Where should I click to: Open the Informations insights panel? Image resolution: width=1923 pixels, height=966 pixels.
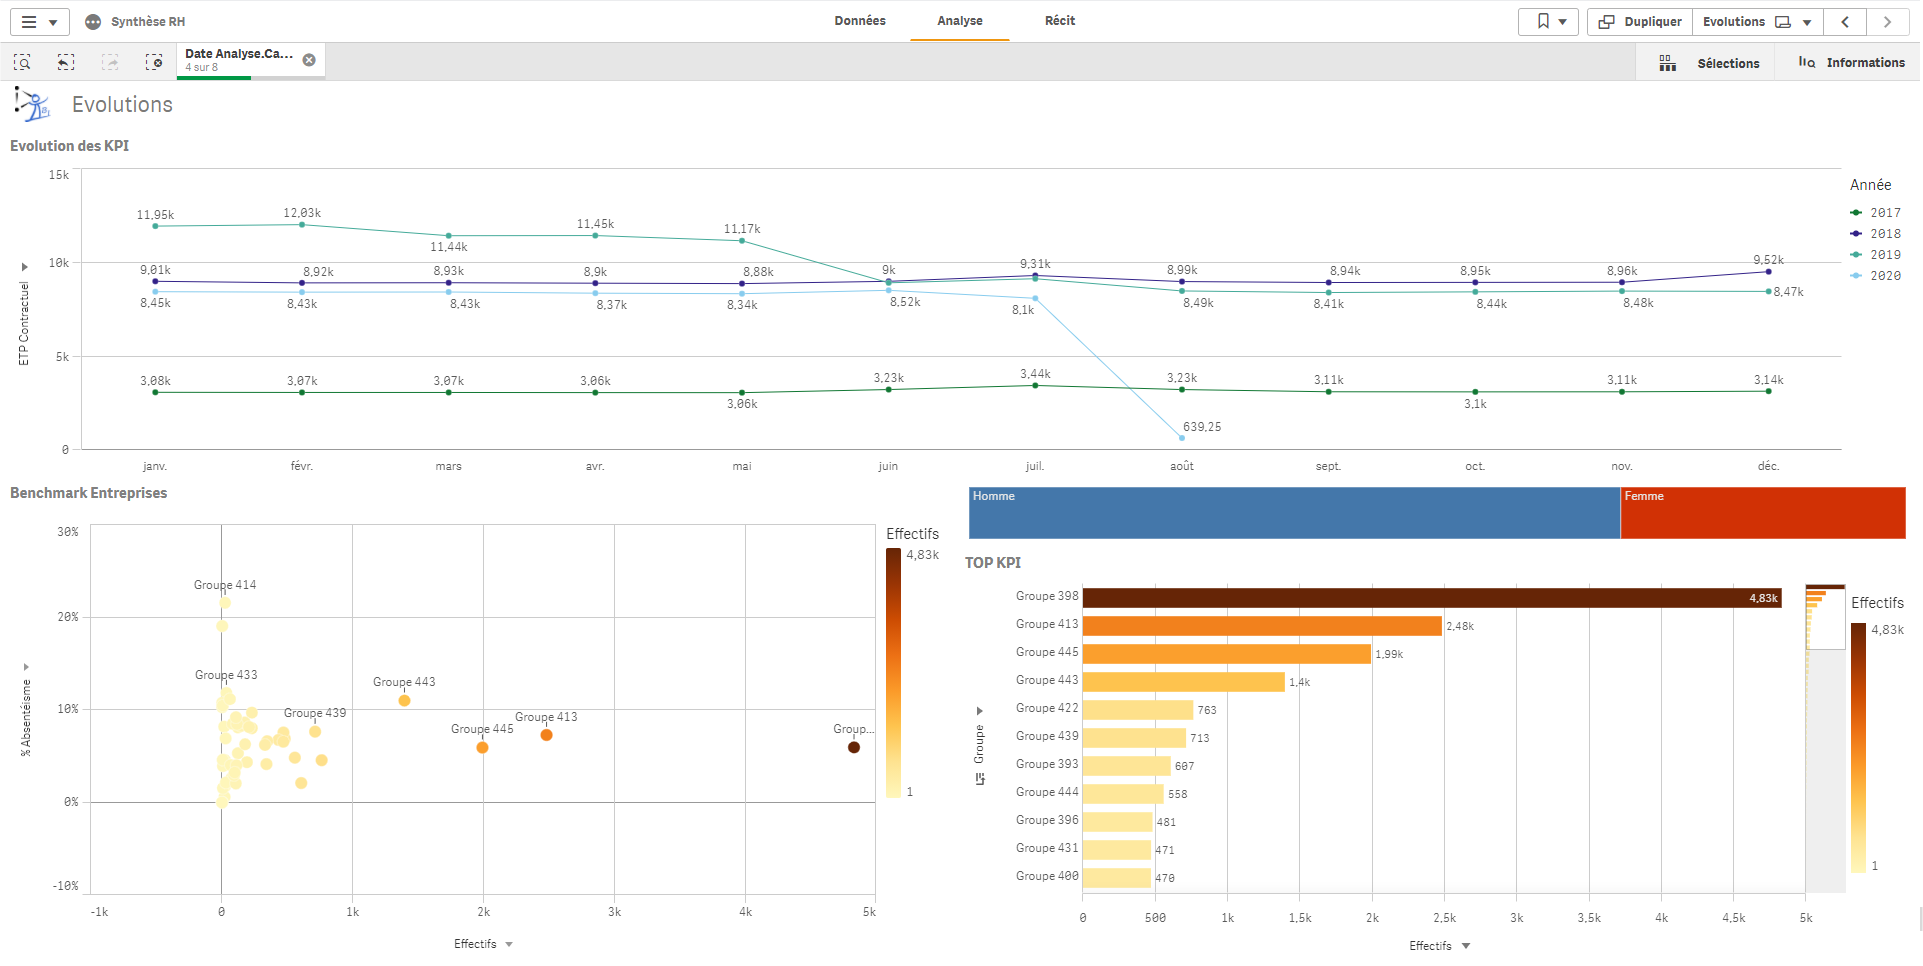pos(1851,63)
